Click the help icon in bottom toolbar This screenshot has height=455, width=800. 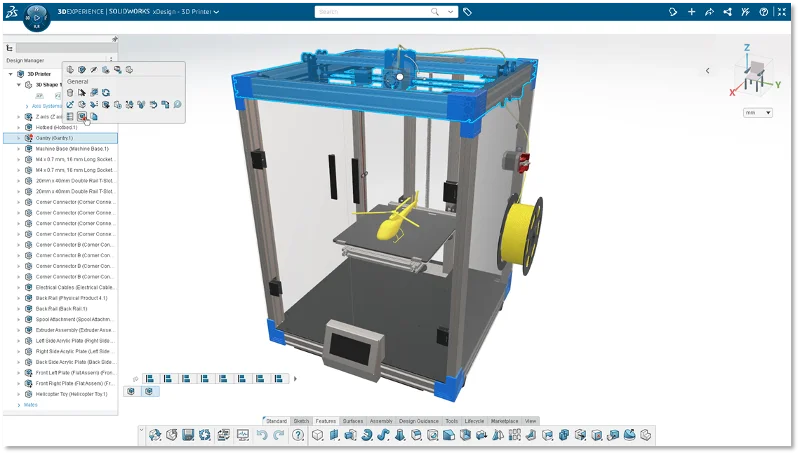[x=297, y=435]
